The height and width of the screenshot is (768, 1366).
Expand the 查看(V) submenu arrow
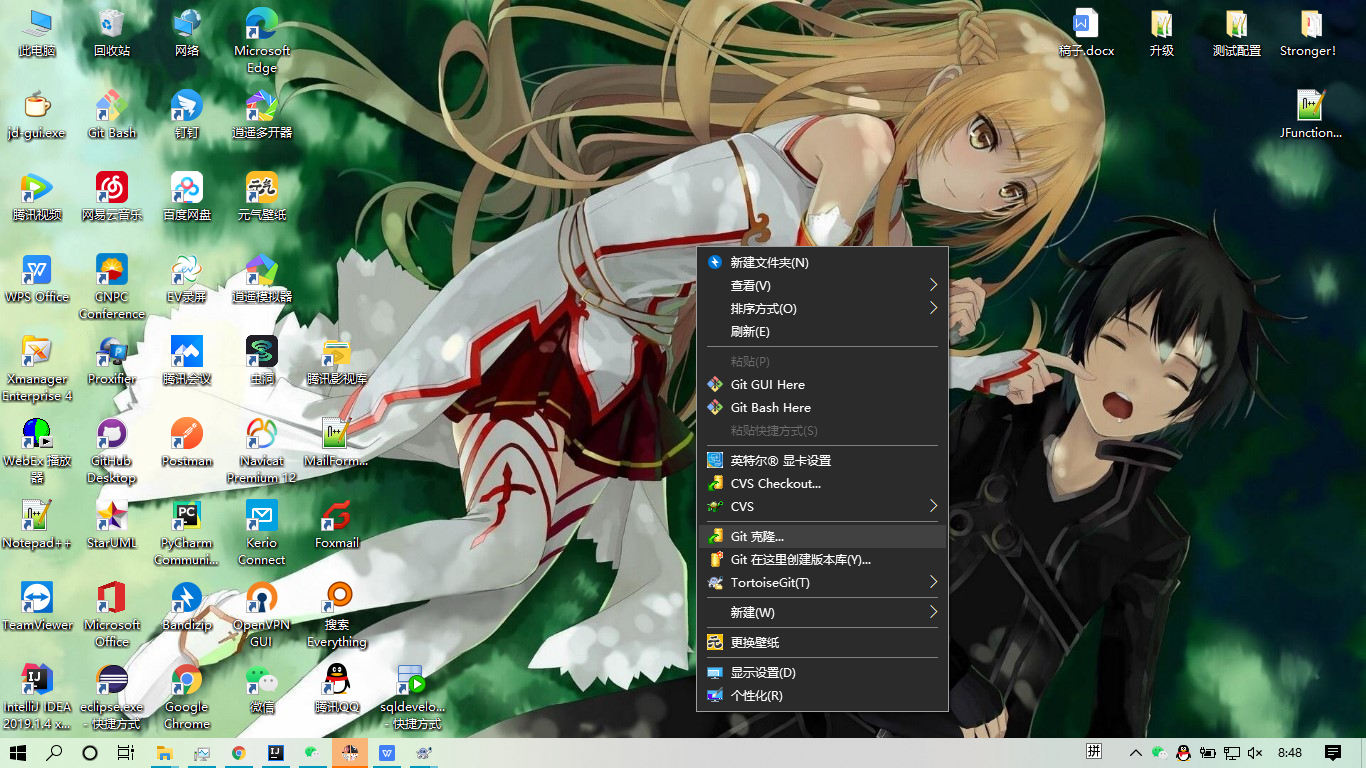933,285
